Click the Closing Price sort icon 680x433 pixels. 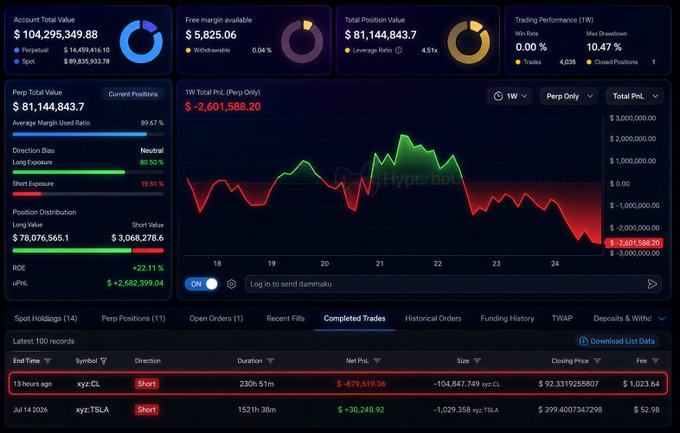pyautogui.click(x=597, y=361)
